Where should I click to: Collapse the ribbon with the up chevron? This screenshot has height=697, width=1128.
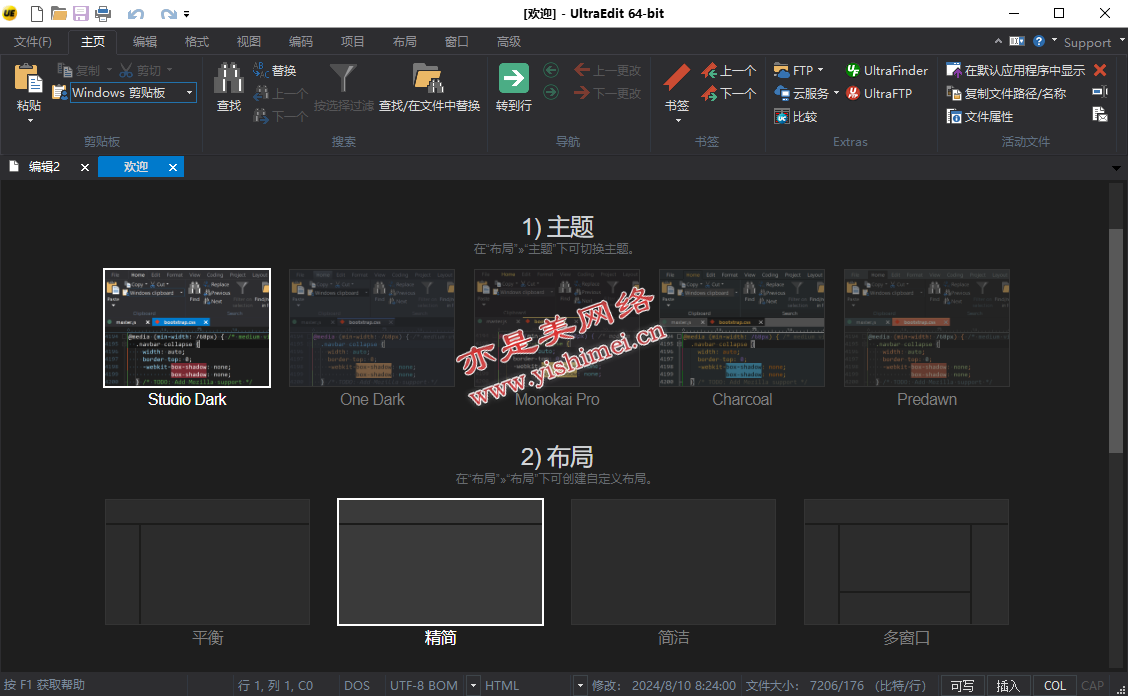pos(998,41)
